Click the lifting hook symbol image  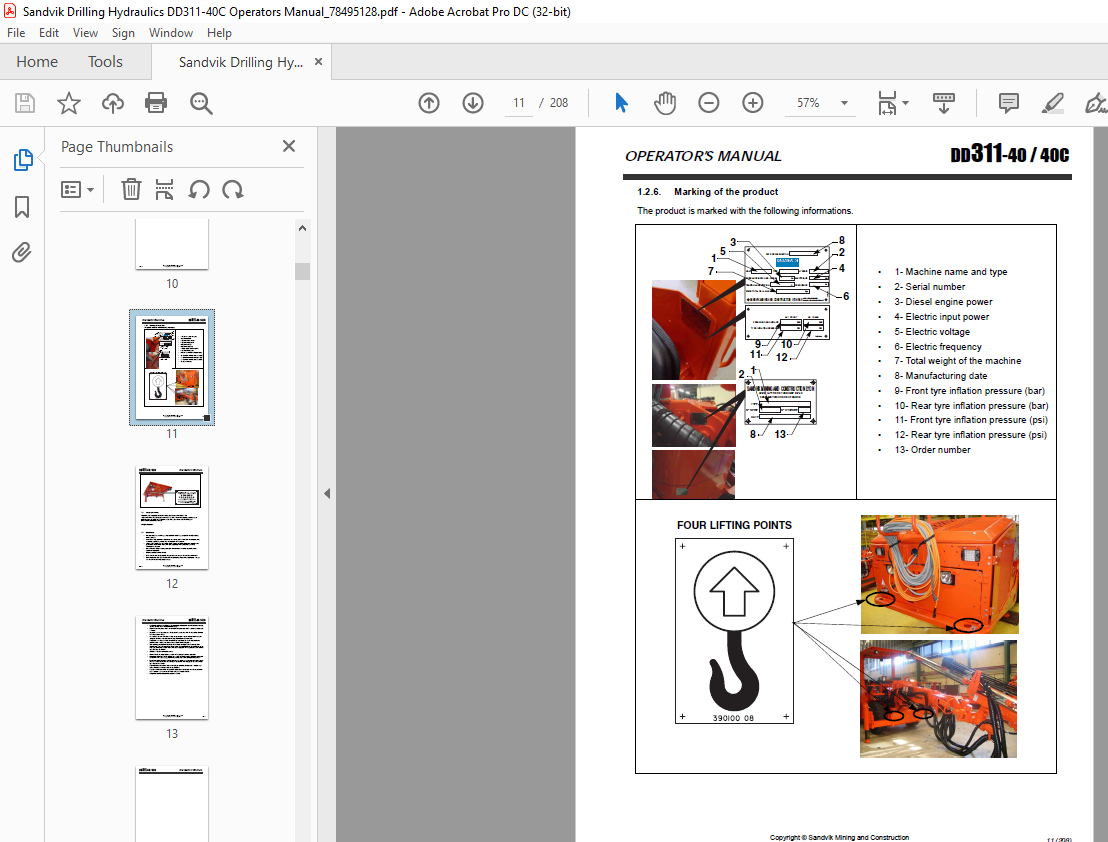tap(734, 631)
